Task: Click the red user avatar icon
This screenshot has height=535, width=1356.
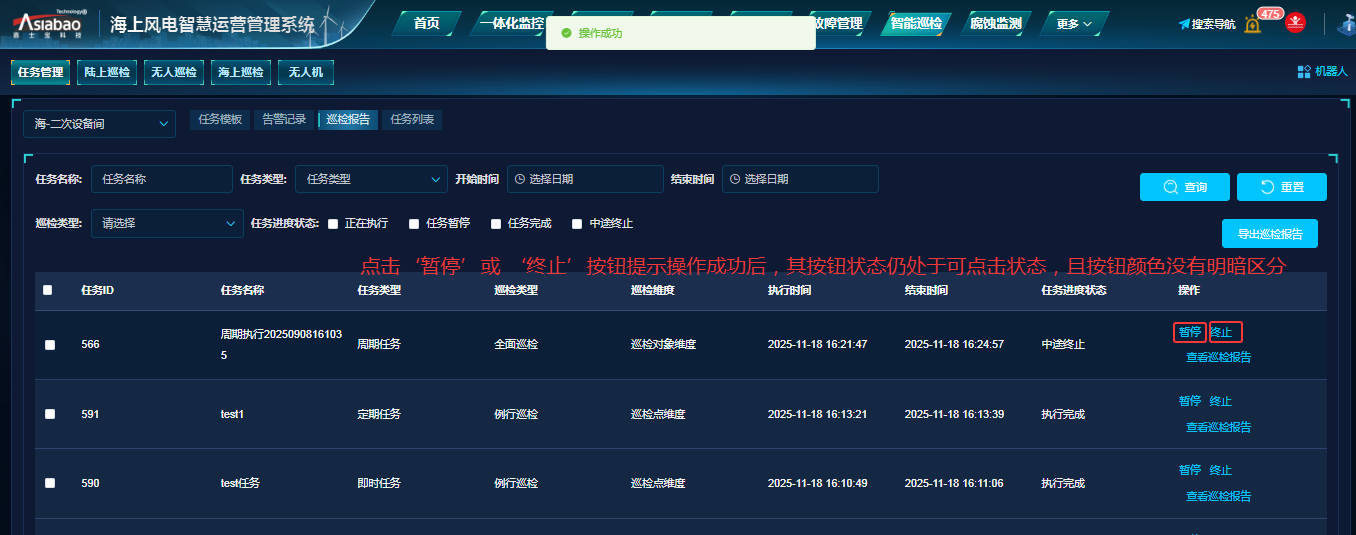Action: tap(1295, 23)
